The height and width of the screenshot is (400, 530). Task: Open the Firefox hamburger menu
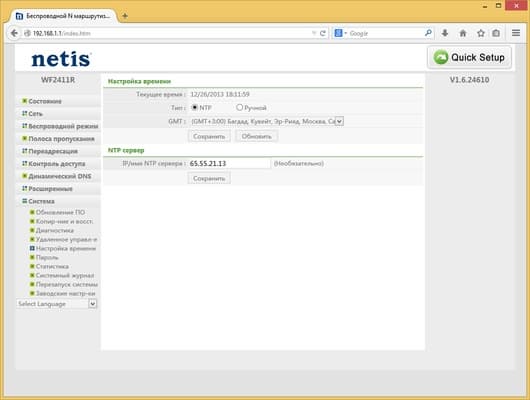[516, 33]
